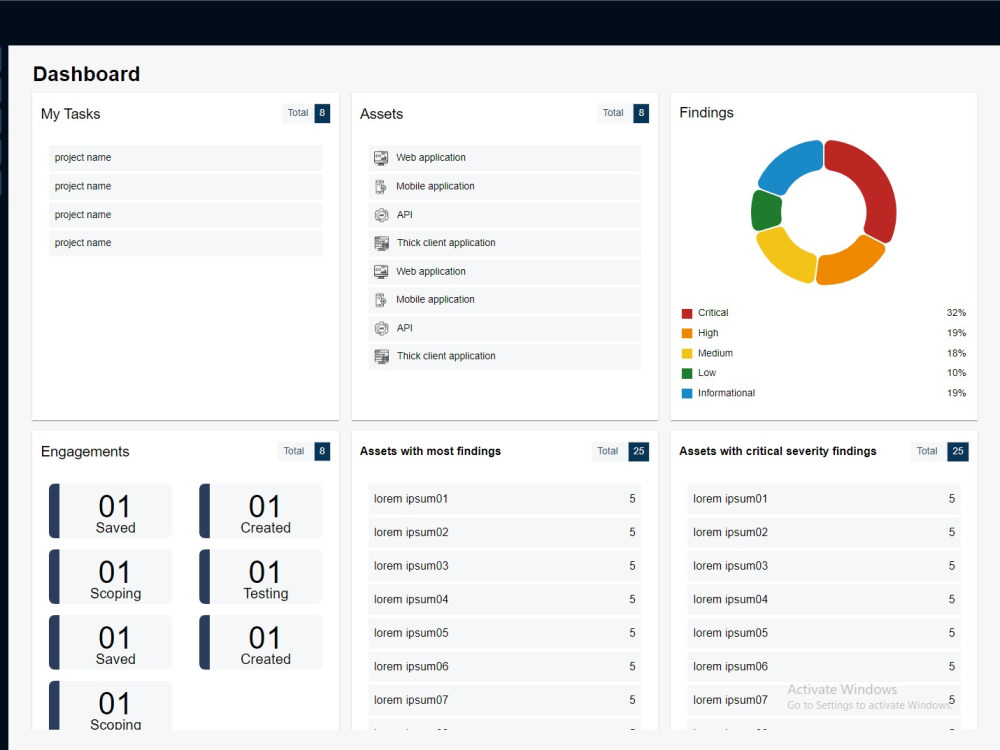Open lorem ipsum03 in Assets with most findings
This screenshot has height=750, width=1000.
504,566
